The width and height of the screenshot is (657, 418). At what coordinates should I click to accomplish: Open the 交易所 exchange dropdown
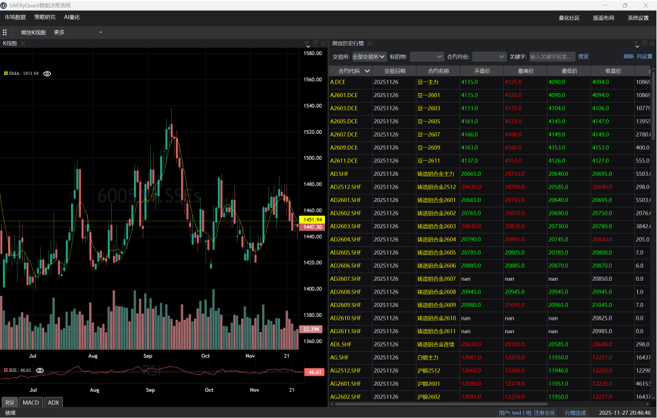click(x=368, y=57)
